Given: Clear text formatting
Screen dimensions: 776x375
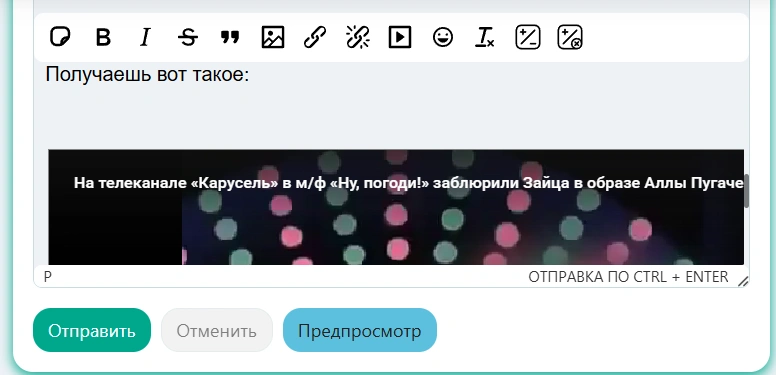Looking at the screenshot, I should coord(485,37).
